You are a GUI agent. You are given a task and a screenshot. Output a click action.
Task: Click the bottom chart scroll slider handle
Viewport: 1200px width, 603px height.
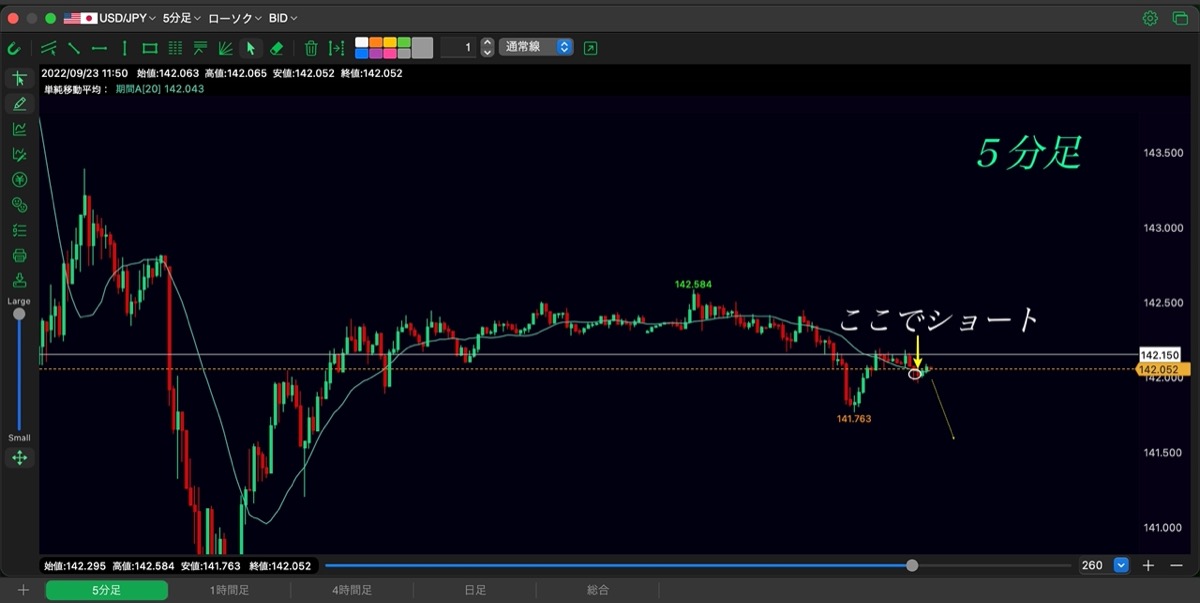click(912, 565)
